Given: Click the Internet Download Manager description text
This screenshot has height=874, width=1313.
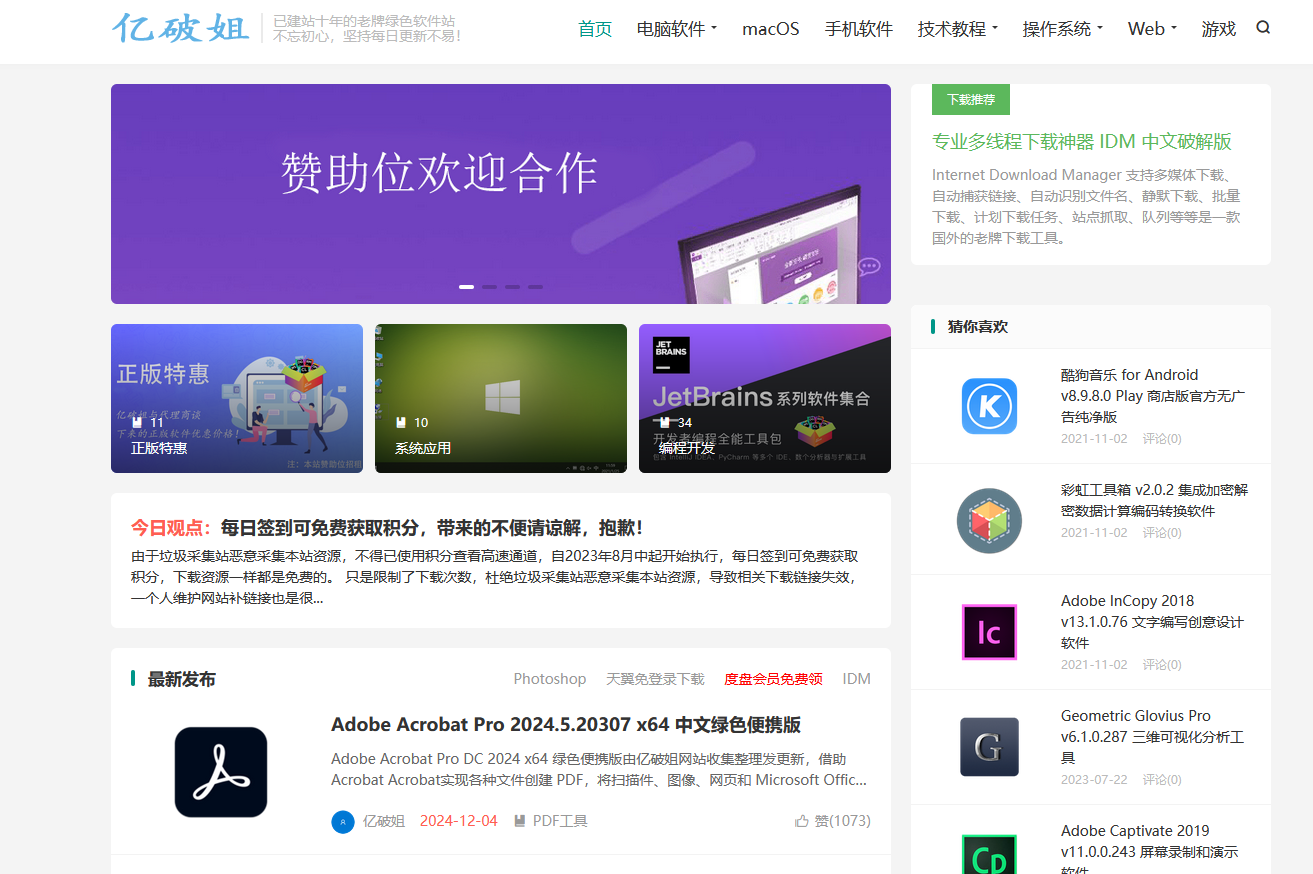Looking at the screenshot, I should [1086, 206].
